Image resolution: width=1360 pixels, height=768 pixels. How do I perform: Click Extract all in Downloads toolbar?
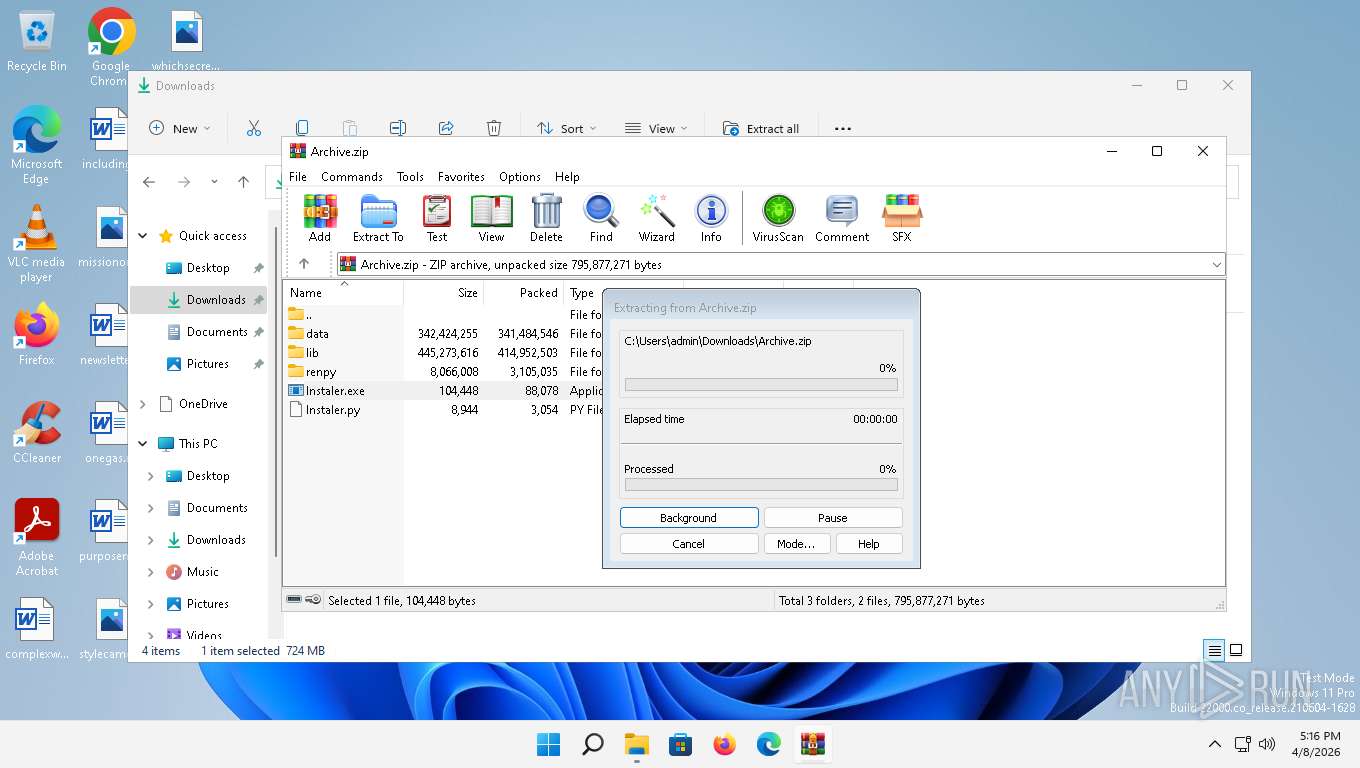click(x=760, y=128)
